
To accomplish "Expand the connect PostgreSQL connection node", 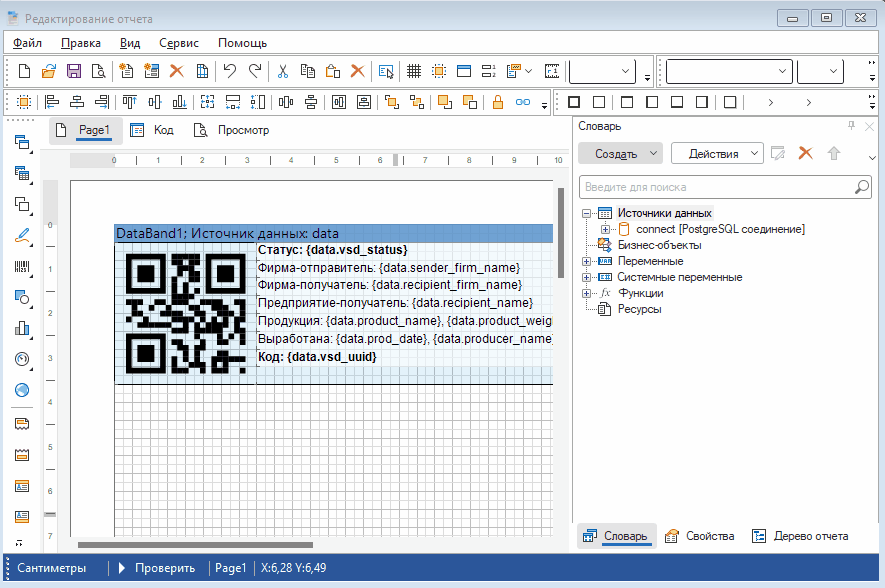I will click(605, 229).
